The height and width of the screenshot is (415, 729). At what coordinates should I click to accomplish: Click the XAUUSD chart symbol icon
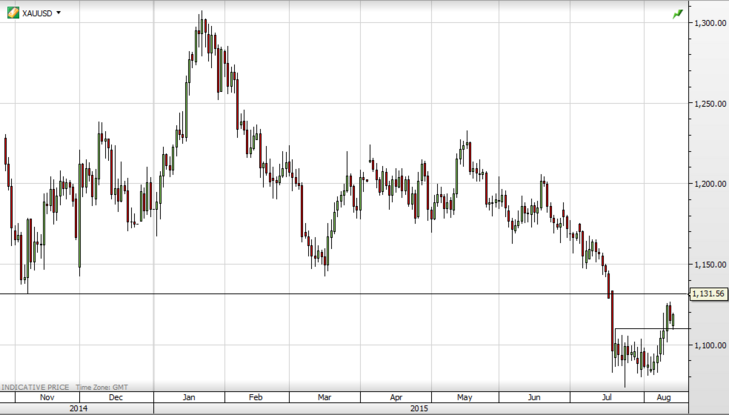[12, 13]
